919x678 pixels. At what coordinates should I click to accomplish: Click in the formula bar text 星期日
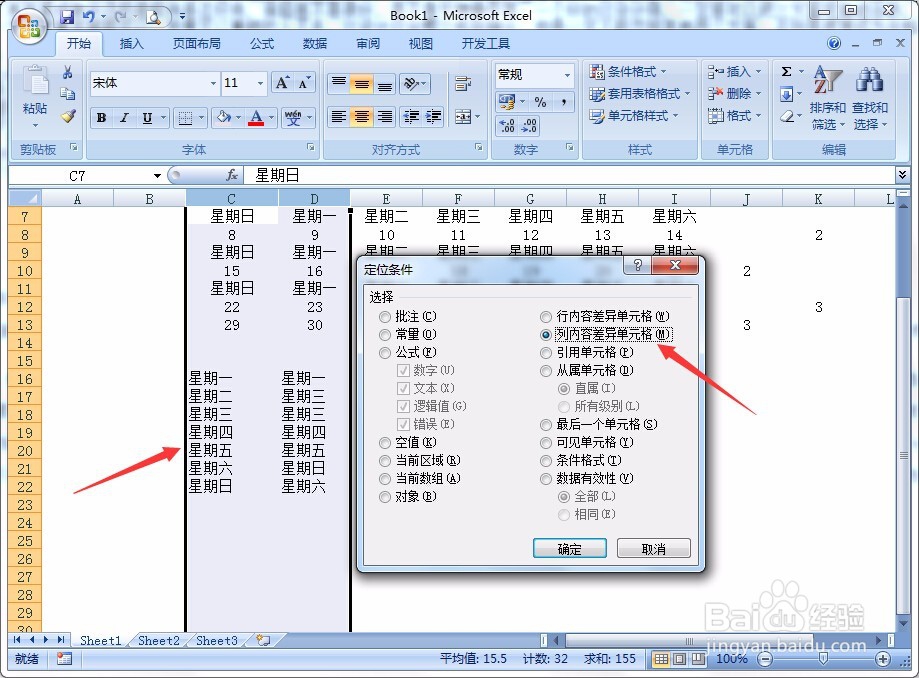tap(277, 175)
